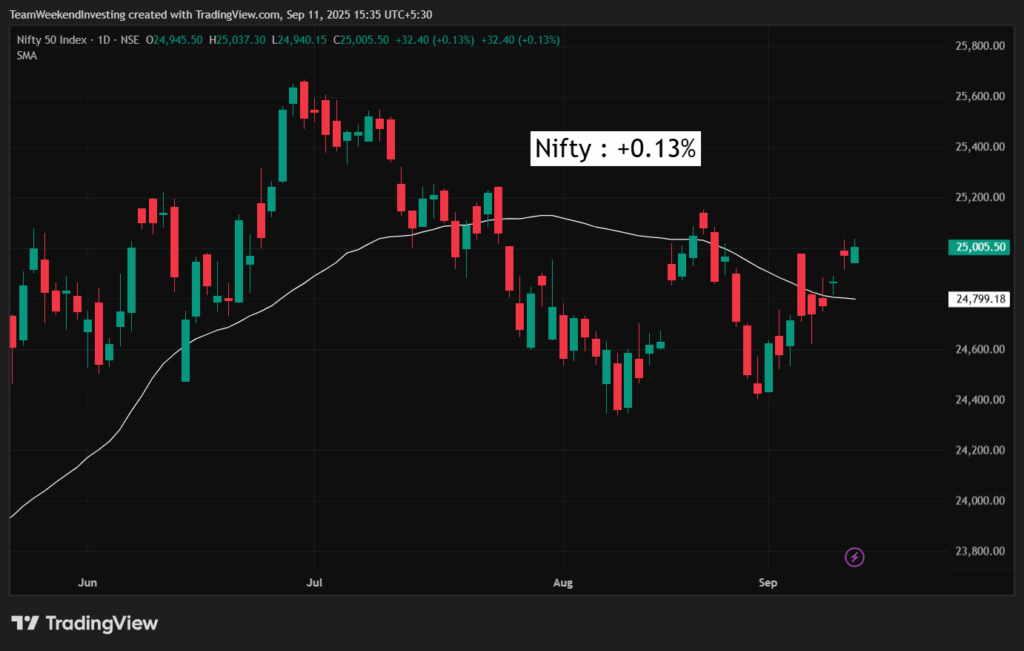Click the 24,600.00 price axis label
Viewport: 1024px width, 651px height.
click(980, 349)
